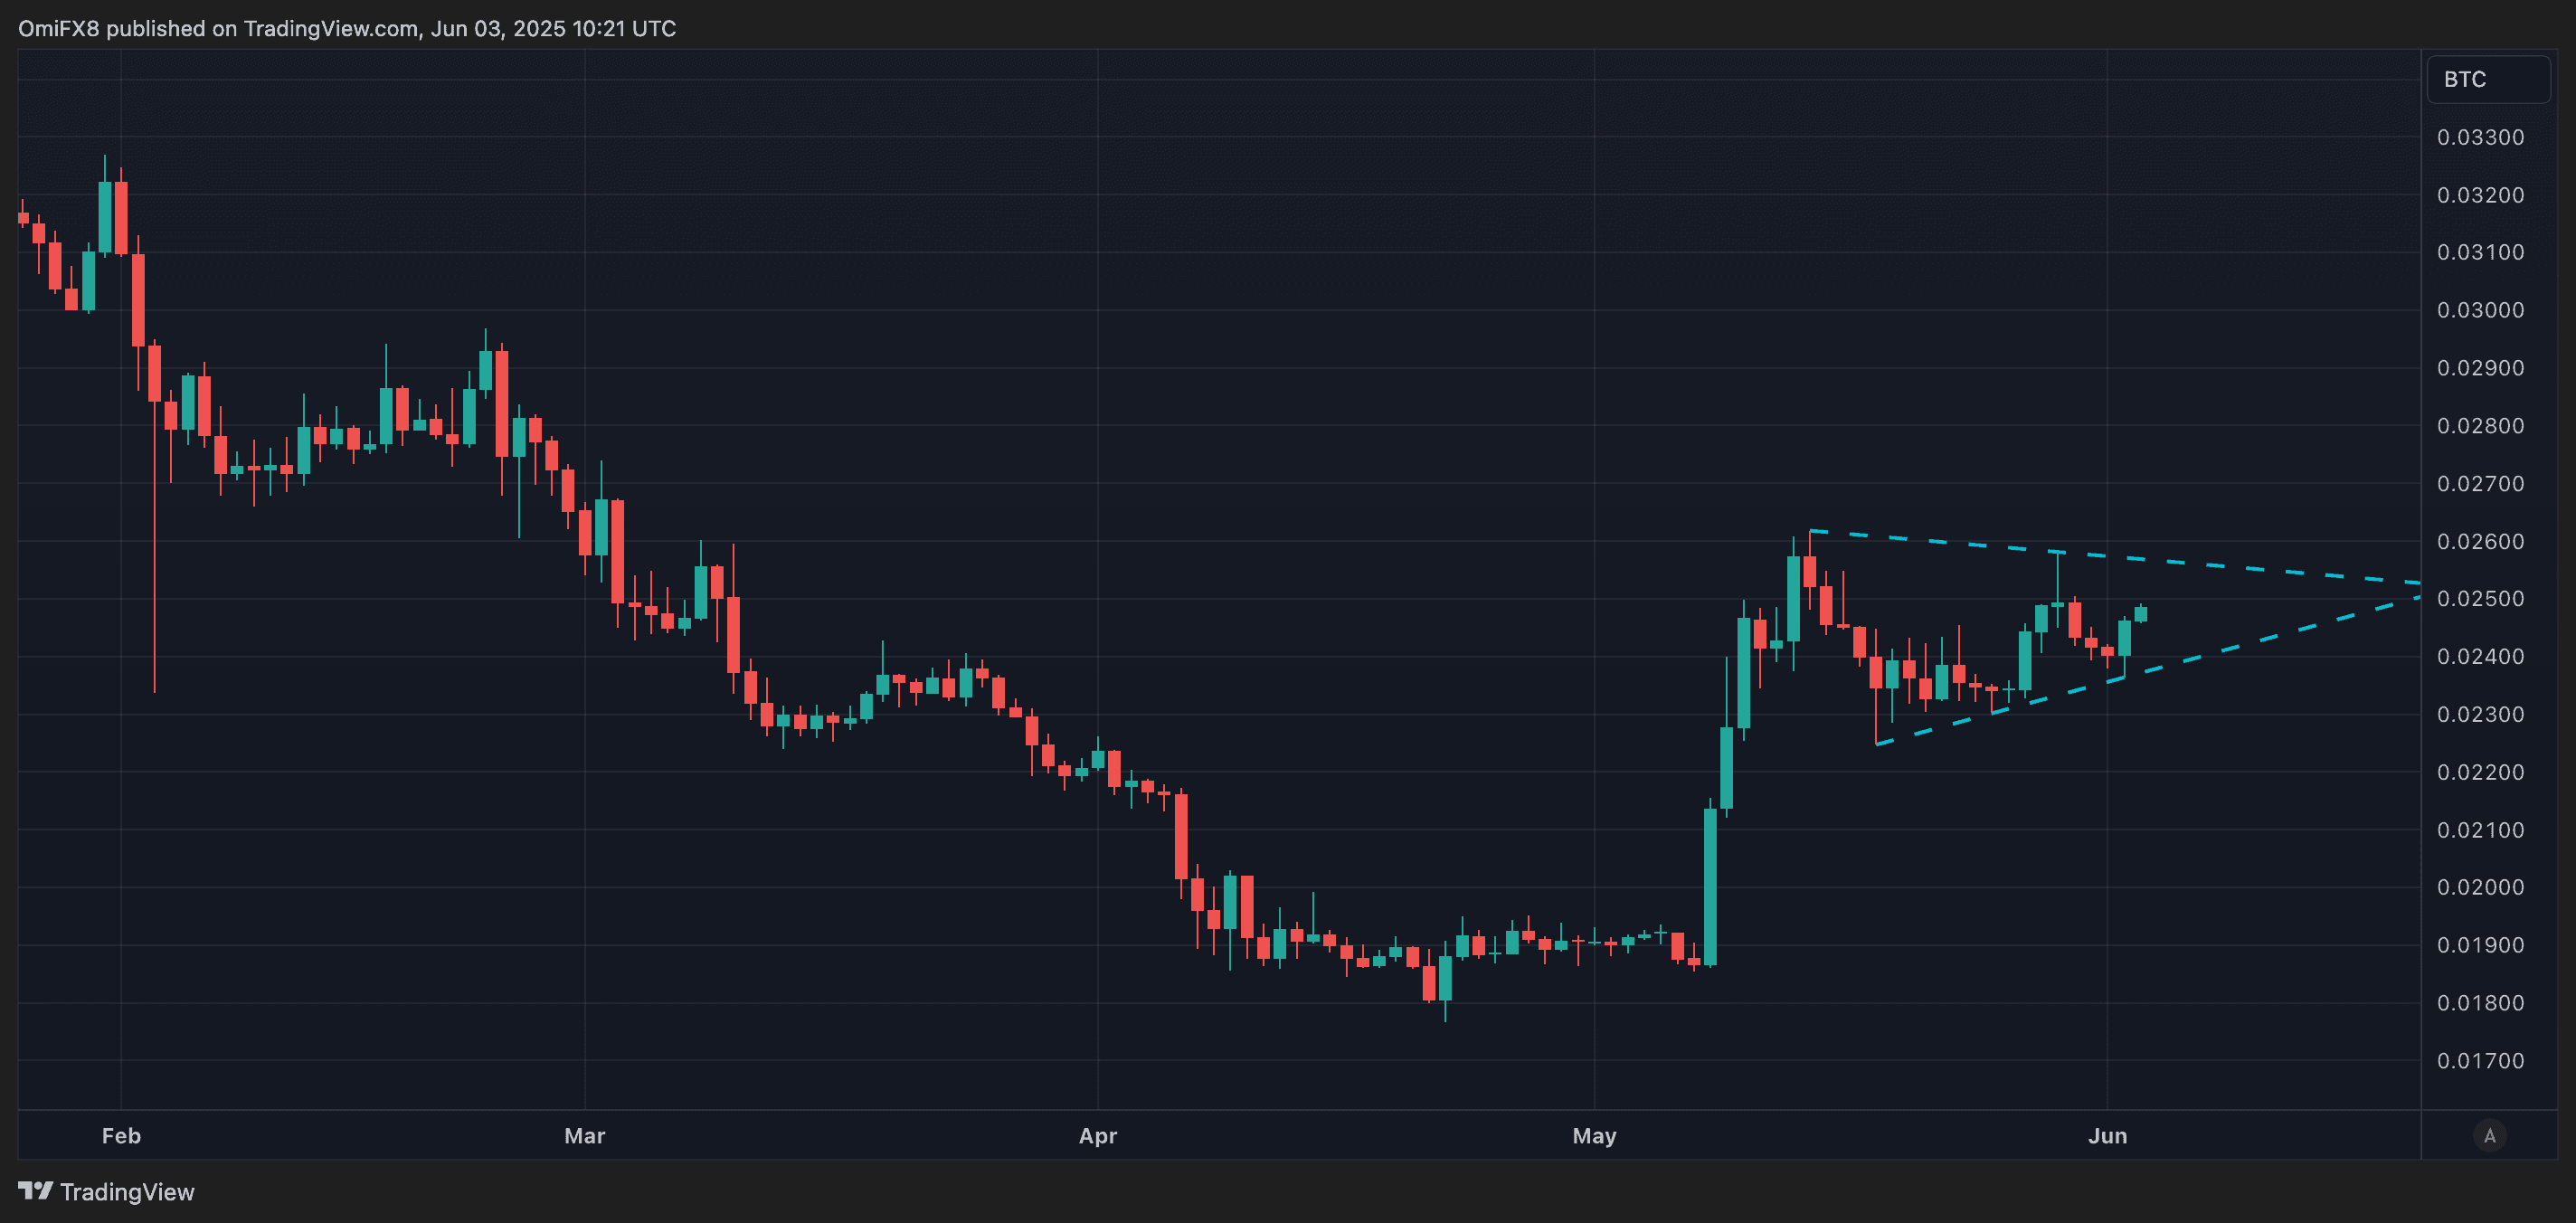
Task: Click the 0.02800 price label
Action: [x=2480, y=426]
